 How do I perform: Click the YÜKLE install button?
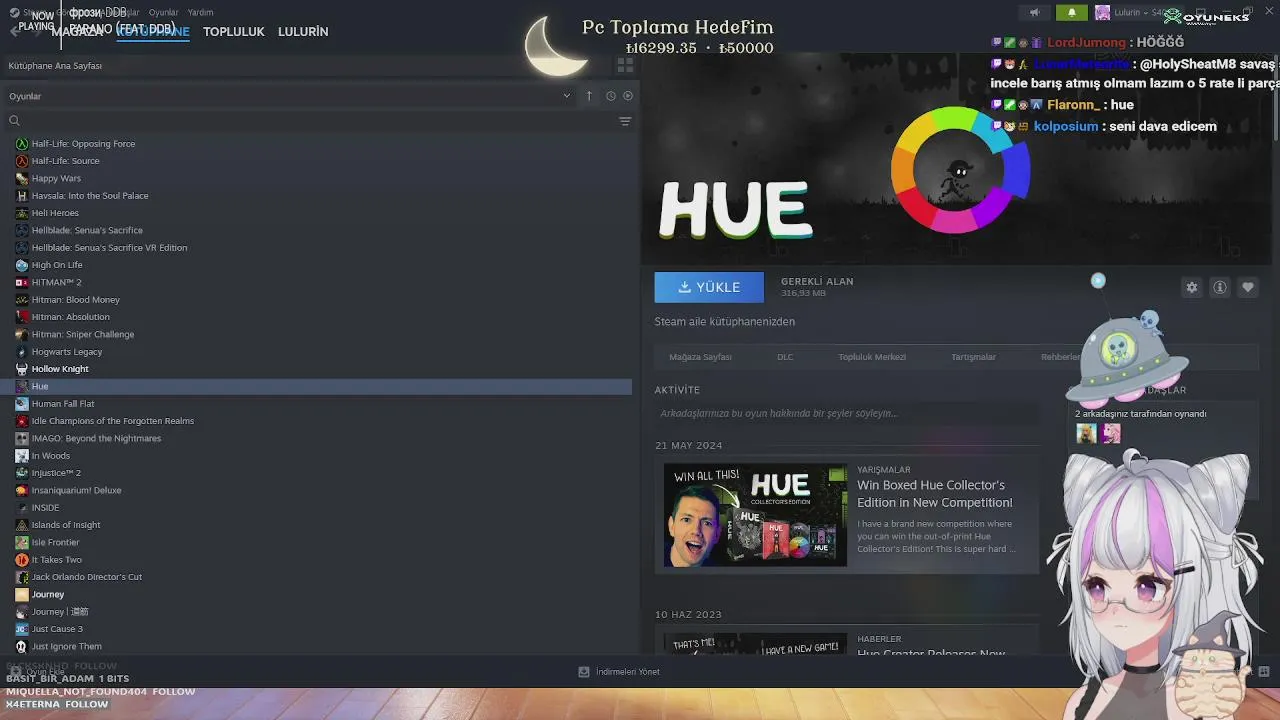point(709,287)
